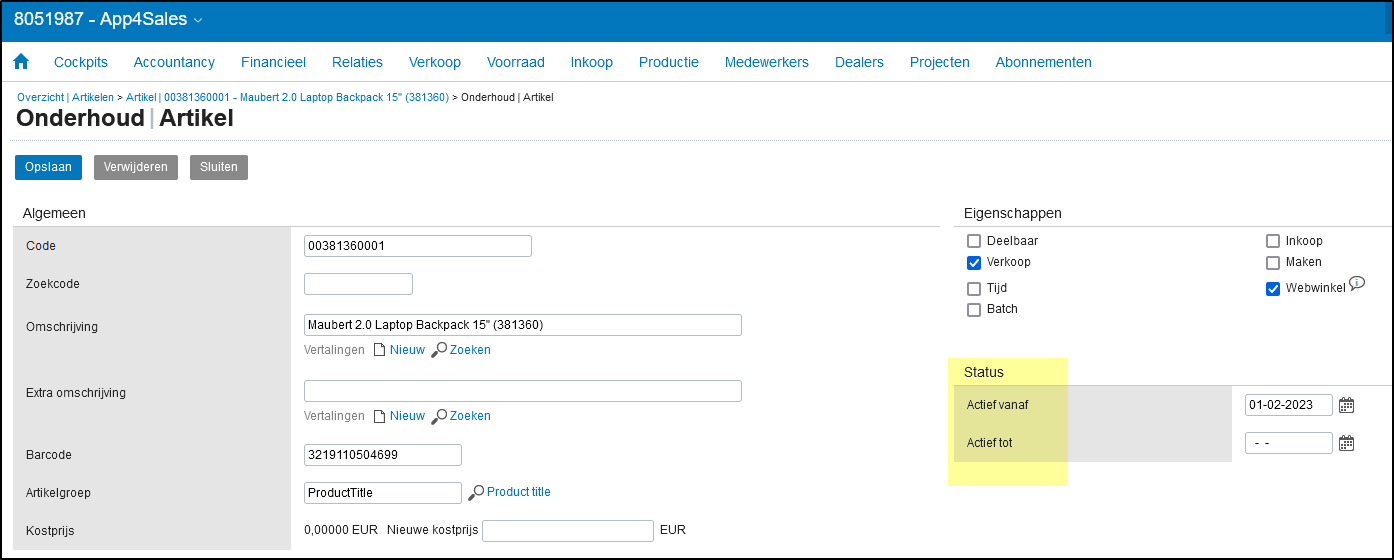Uncheck the Verkoop checkbox

click(974, 262)
